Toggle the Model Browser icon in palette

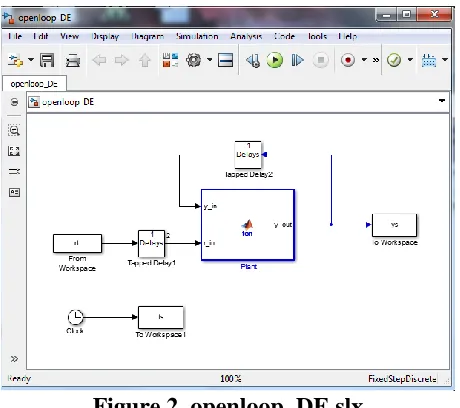point(14,102)
